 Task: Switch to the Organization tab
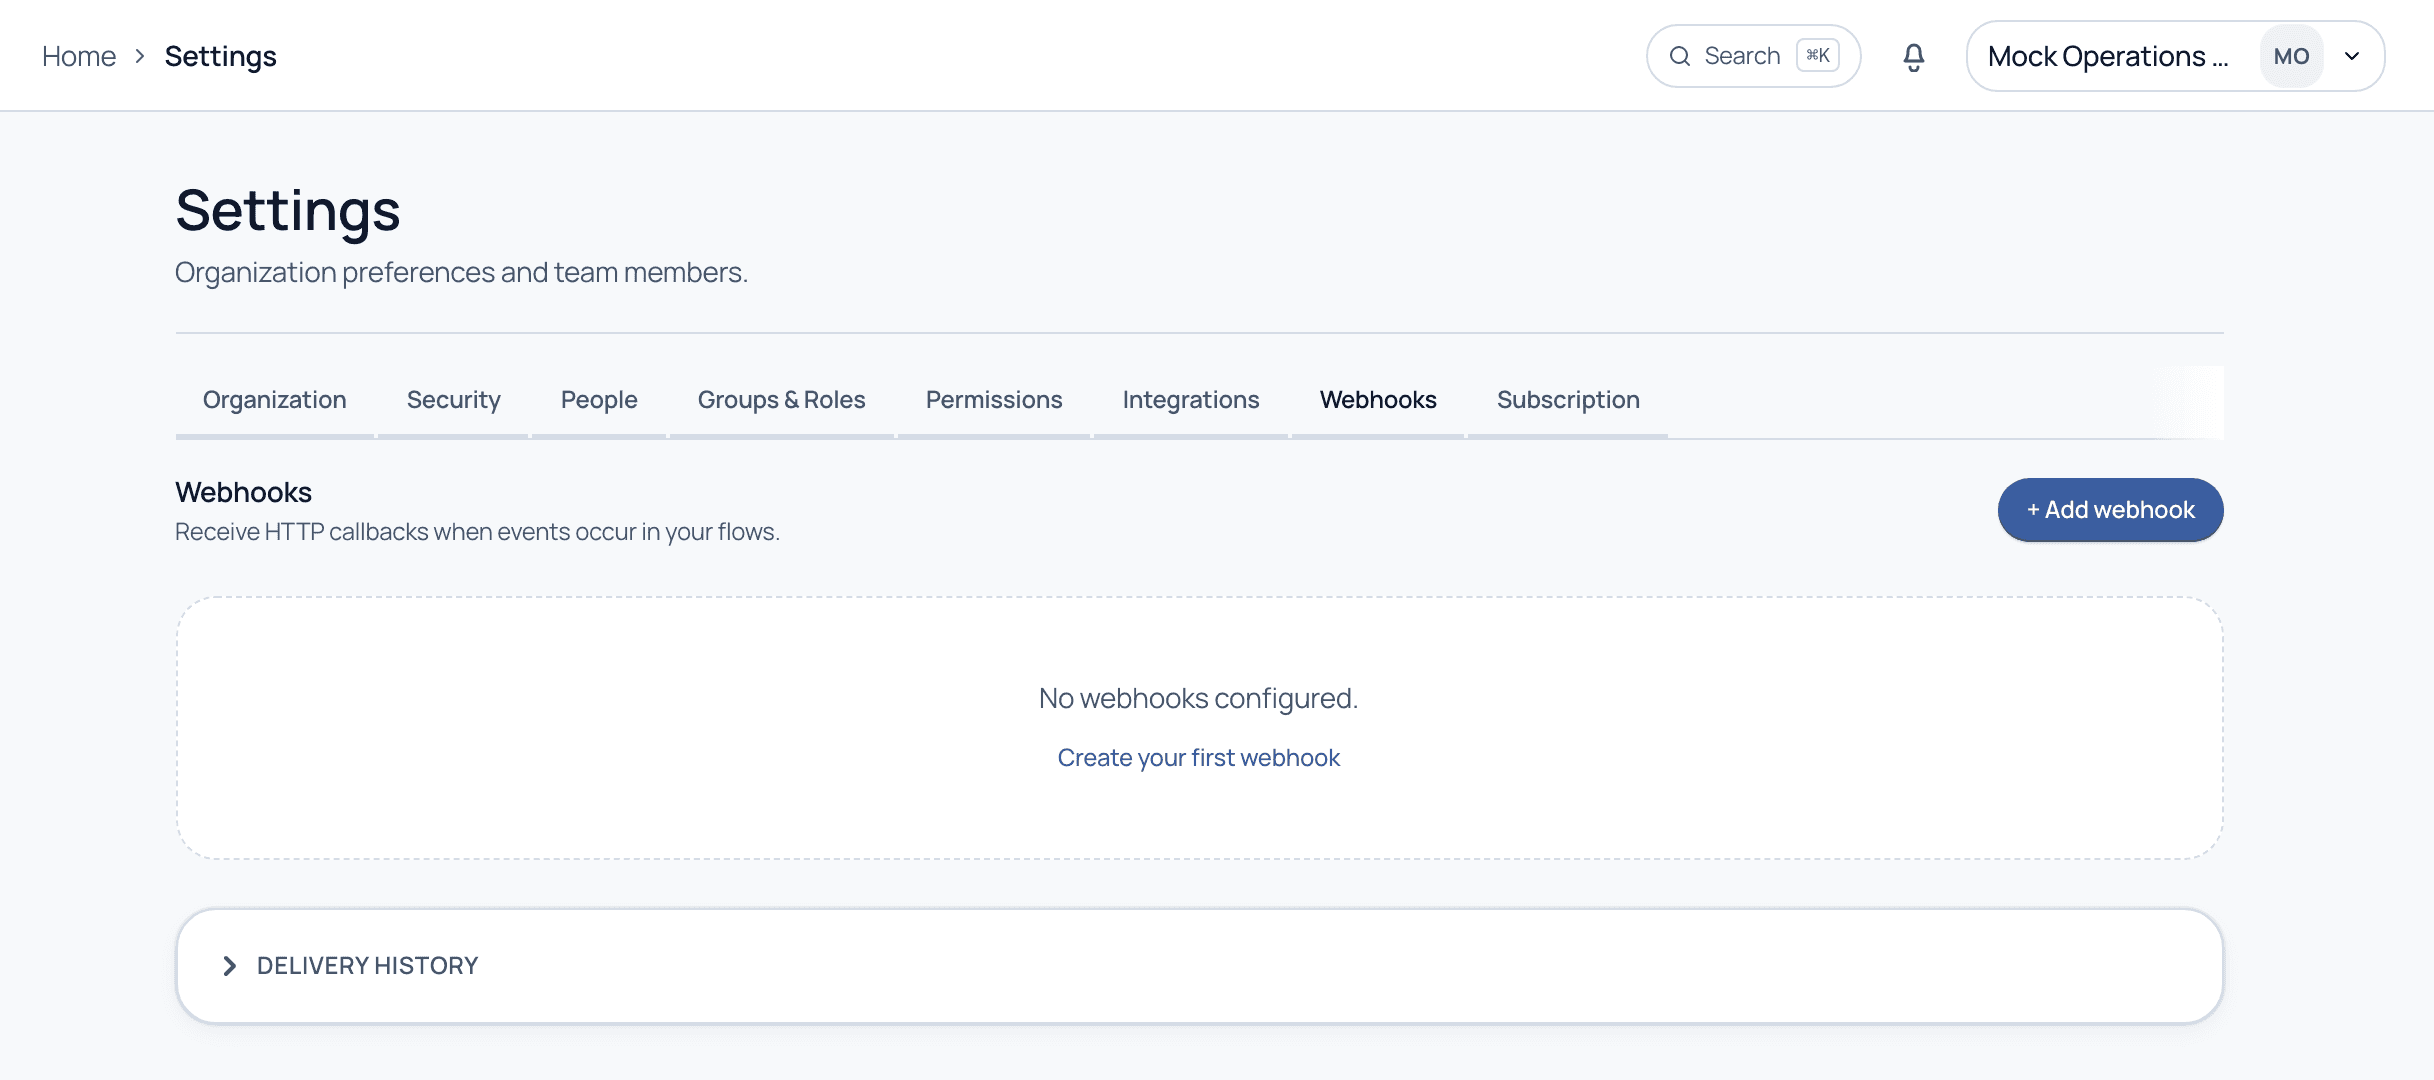pos(275,400)
